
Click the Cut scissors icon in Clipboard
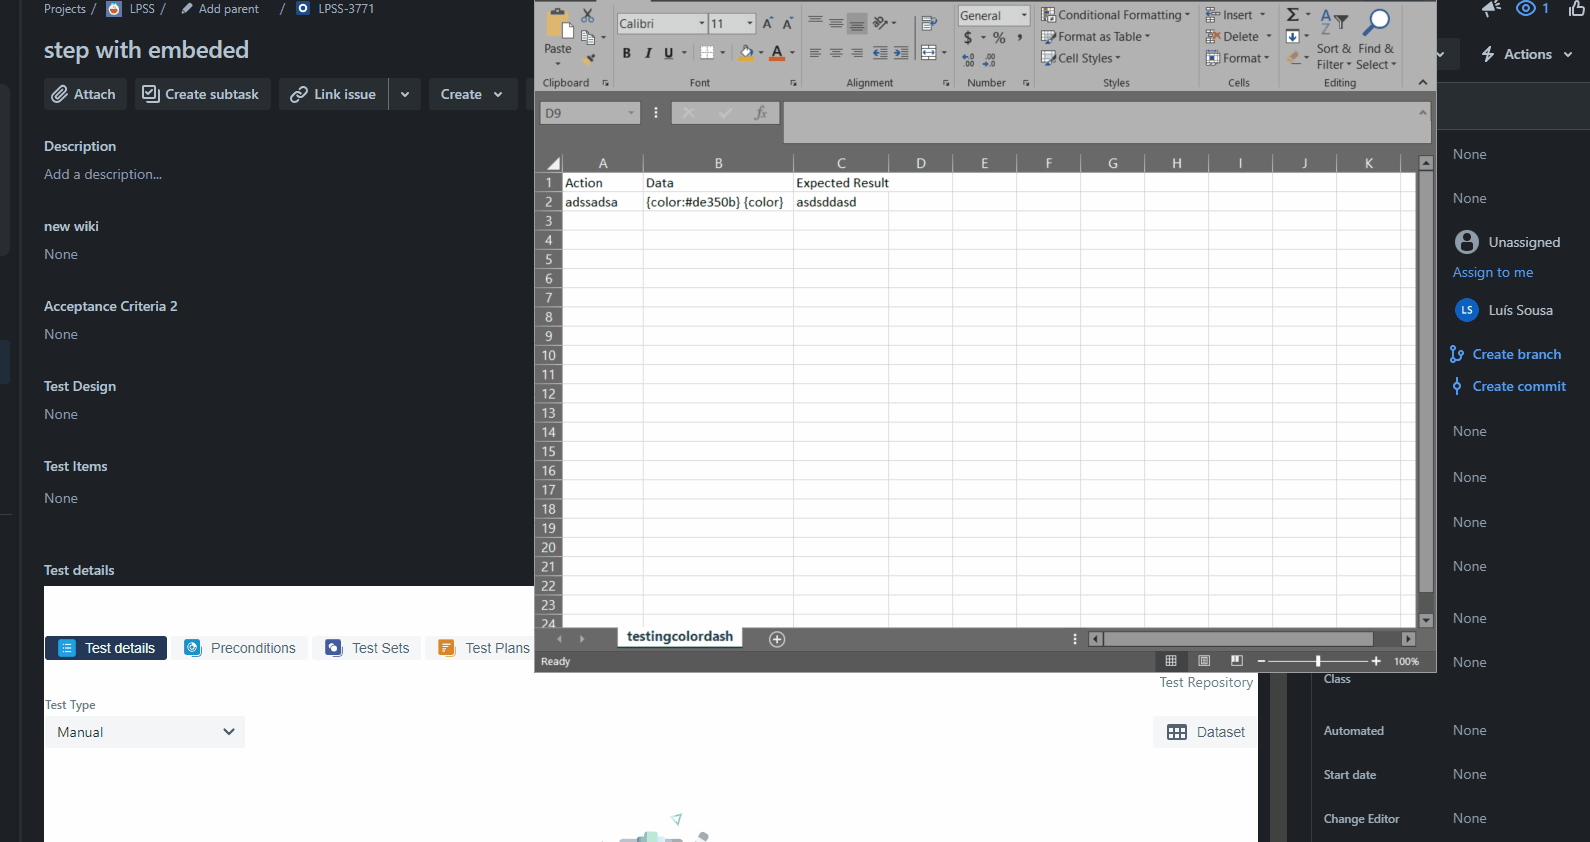[x=588, y=16]
